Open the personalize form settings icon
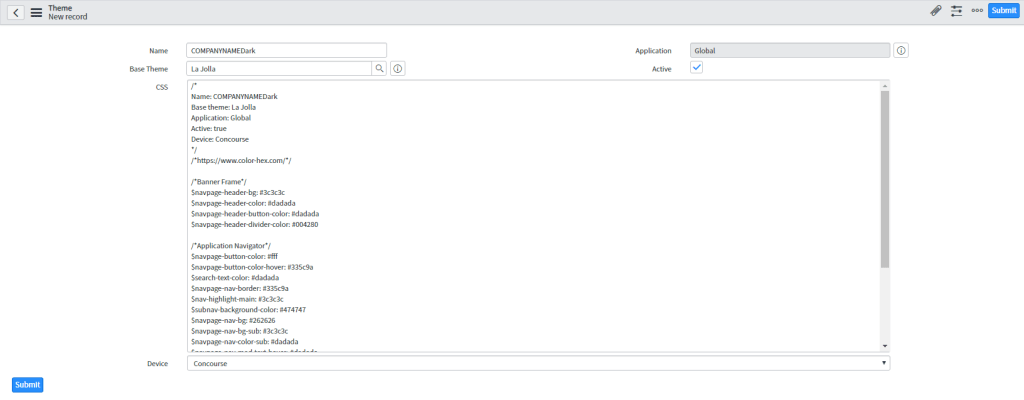This screenshot has width=1024, height=400. pyautogui.click(x=957, y=11)
